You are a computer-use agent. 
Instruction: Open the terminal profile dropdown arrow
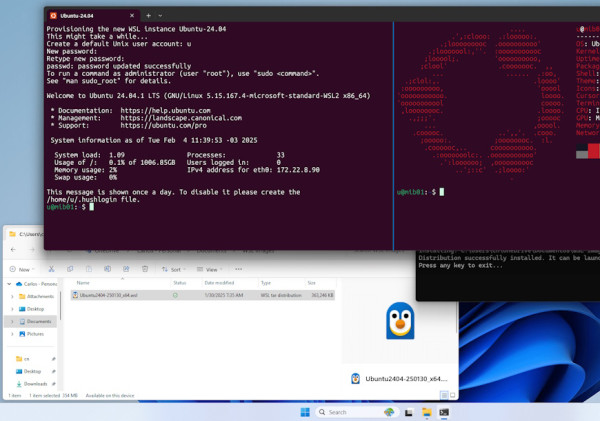point(160,16)
